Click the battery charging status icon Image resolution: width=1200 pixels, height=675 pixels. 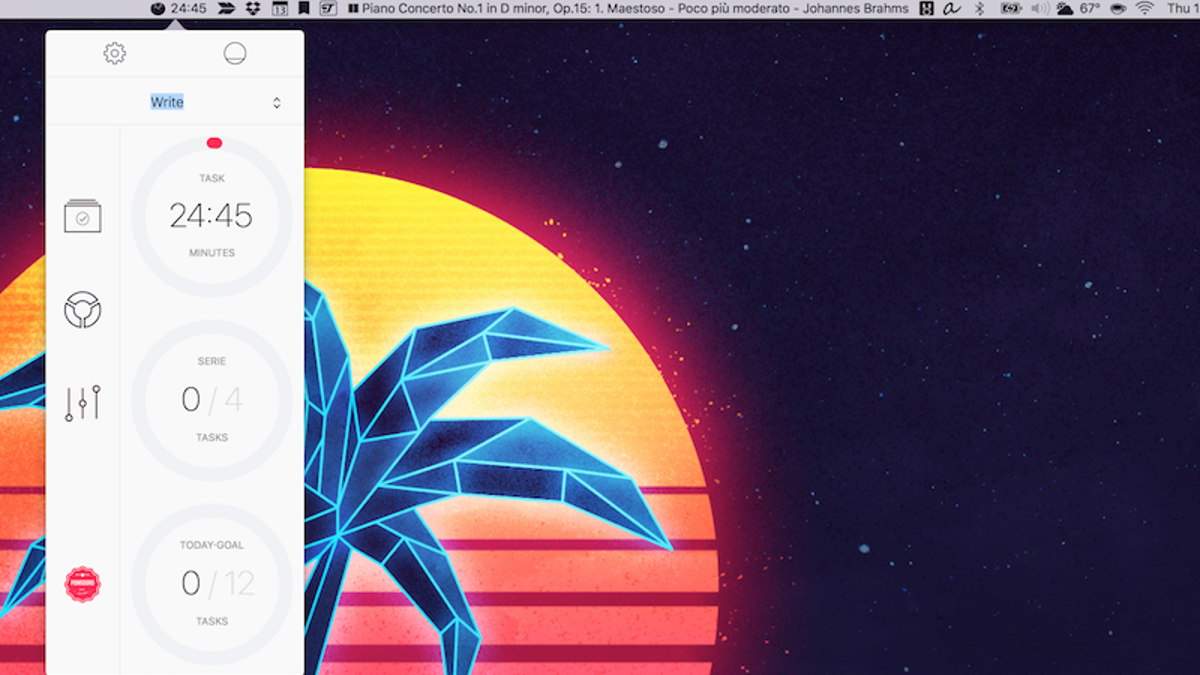1011,9
